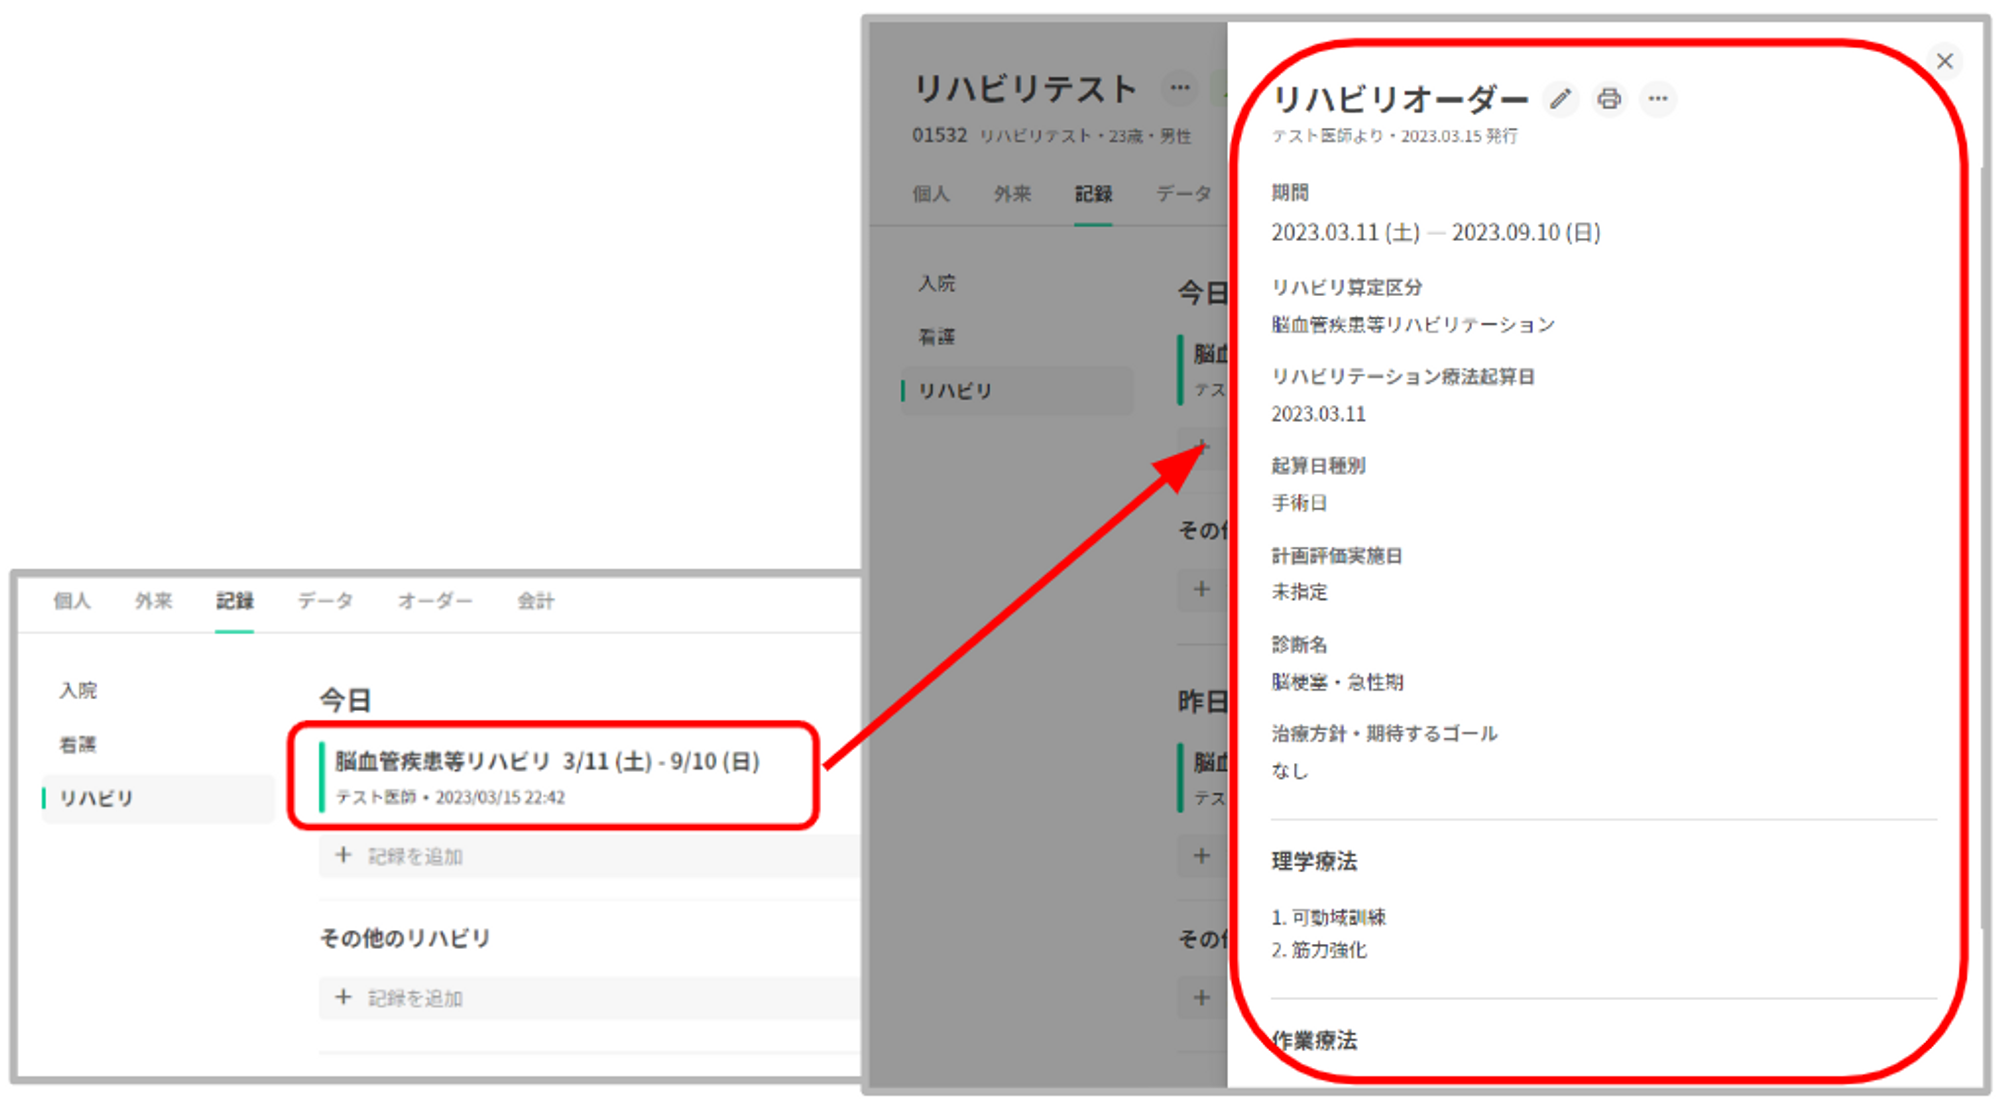This screenshot has width=2000, height=1109.
Task: Select リハビリ in the left sidebar
Action: click(96, 798)
